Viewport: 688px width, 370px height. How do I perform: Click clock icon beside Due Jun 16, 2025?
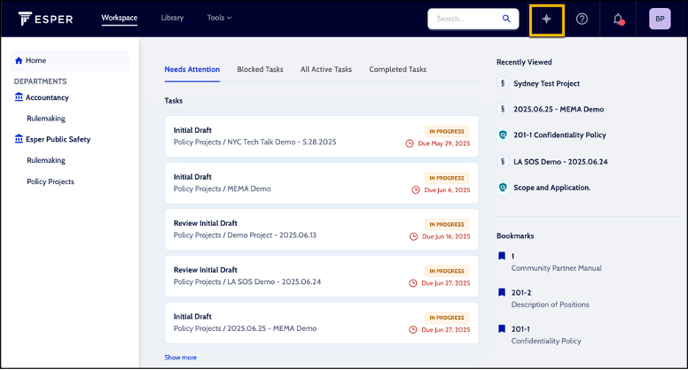tap(413, 237)
